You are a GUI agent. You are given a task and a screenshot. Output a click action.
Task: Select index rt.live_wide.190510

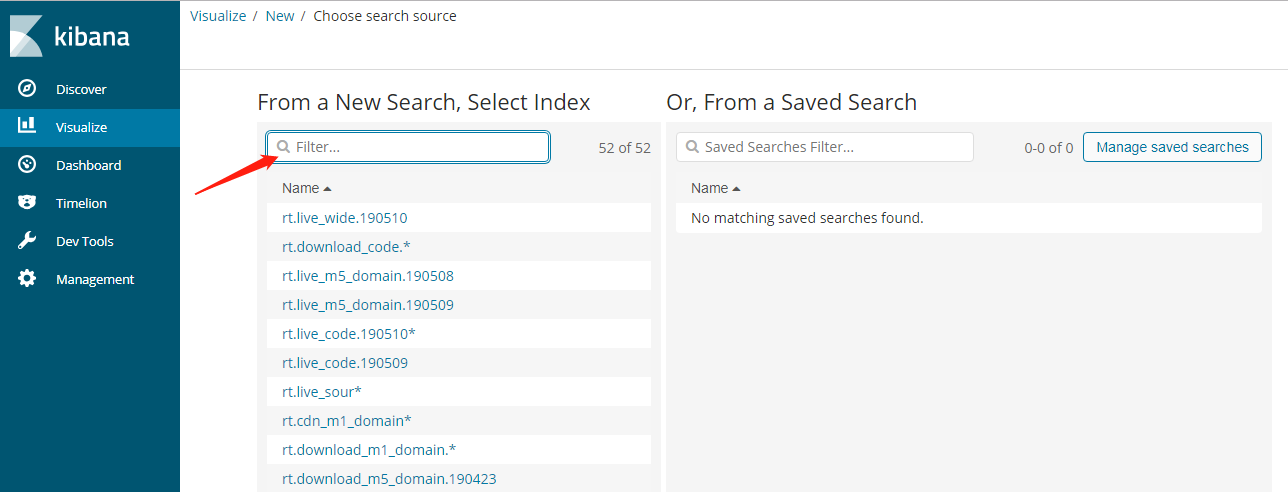click(345, 218)
